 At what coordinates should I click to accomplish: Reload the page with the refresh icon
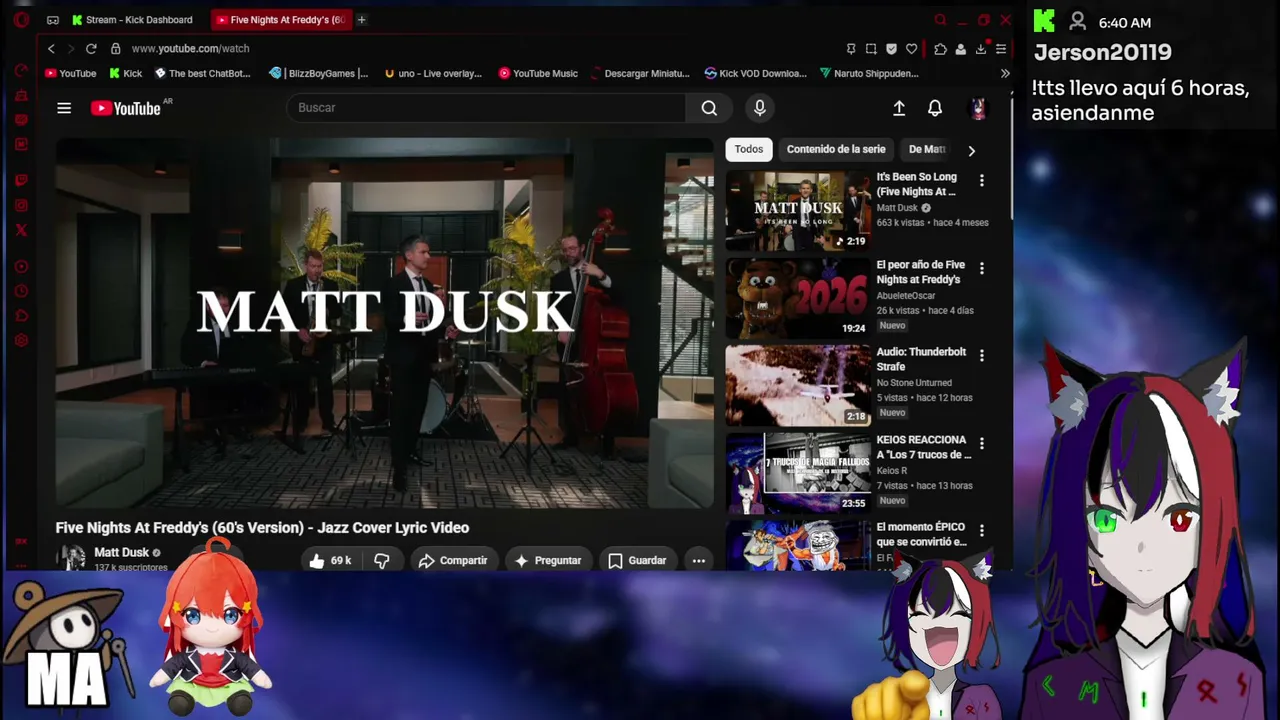point(91,48)
